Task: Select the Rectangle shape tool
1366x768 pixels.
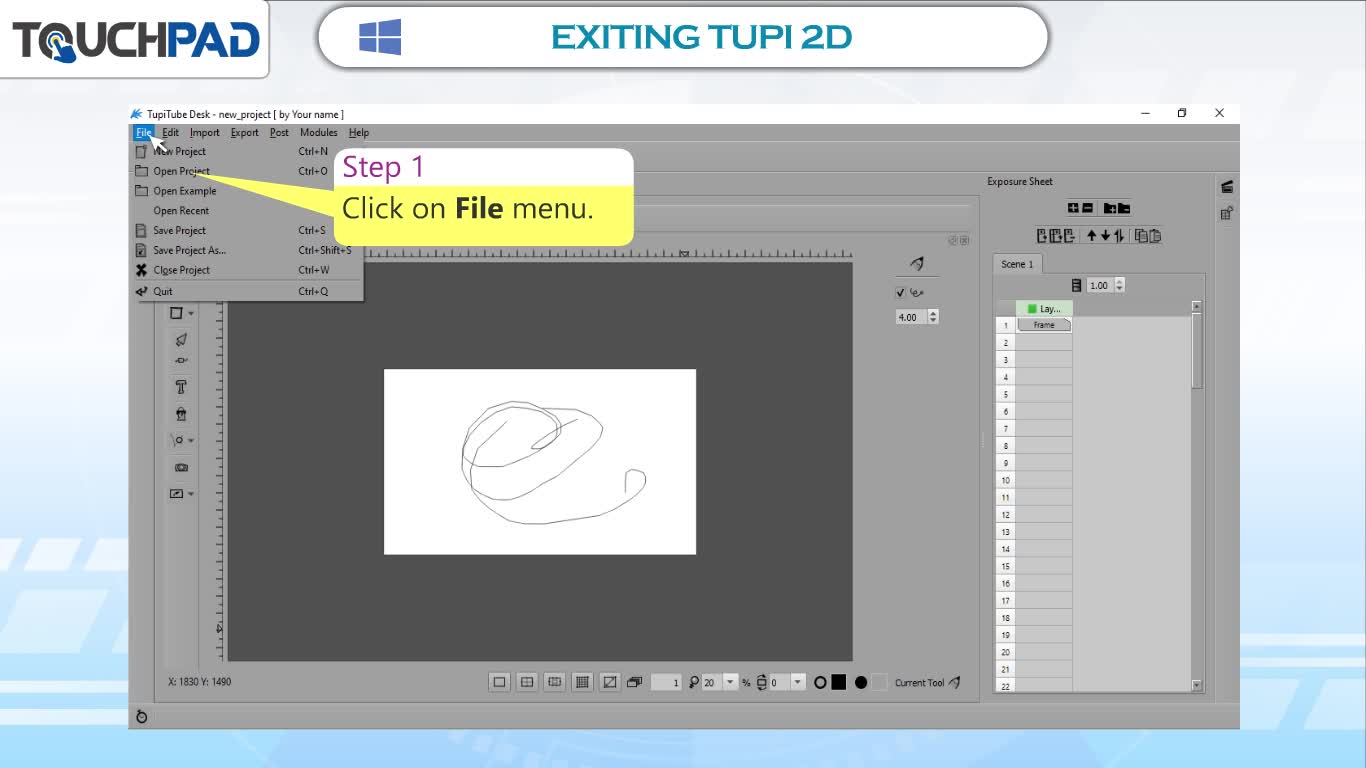Action: coord(177,313)
